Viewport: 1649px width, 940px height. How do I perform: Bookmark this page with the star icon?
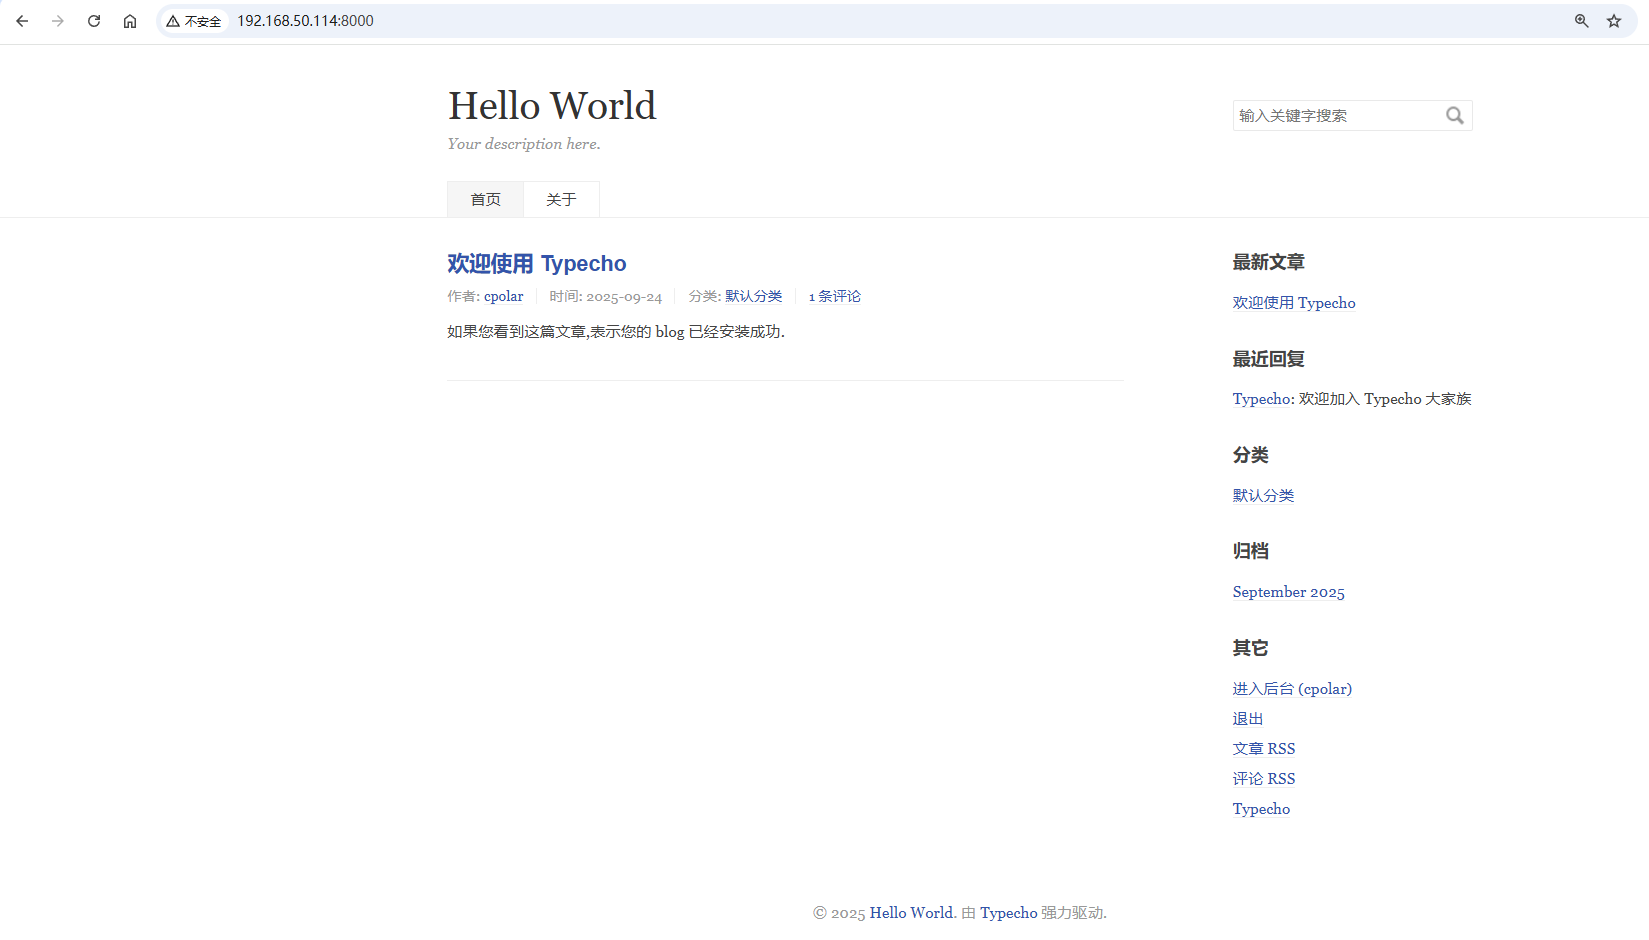(1614, 21)
